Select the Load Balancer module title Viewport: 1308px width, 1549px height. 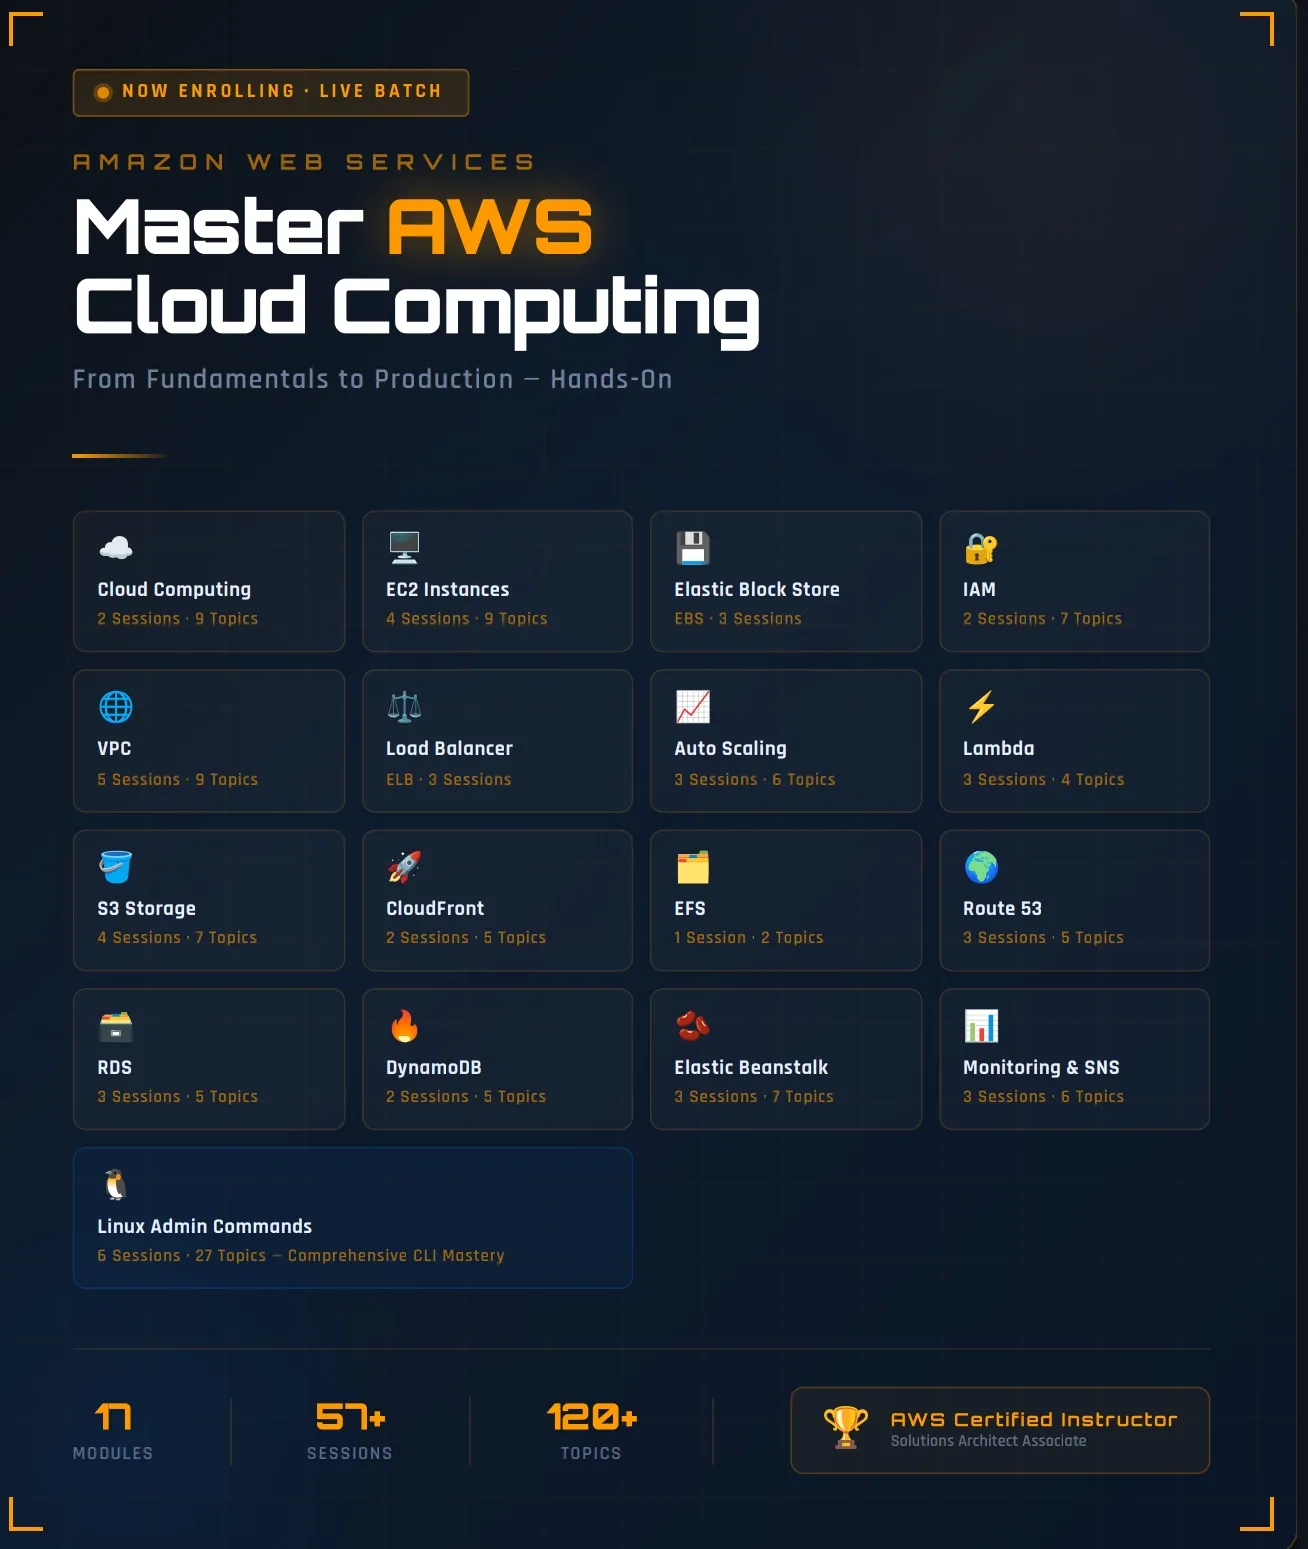(x=449, y=749)
